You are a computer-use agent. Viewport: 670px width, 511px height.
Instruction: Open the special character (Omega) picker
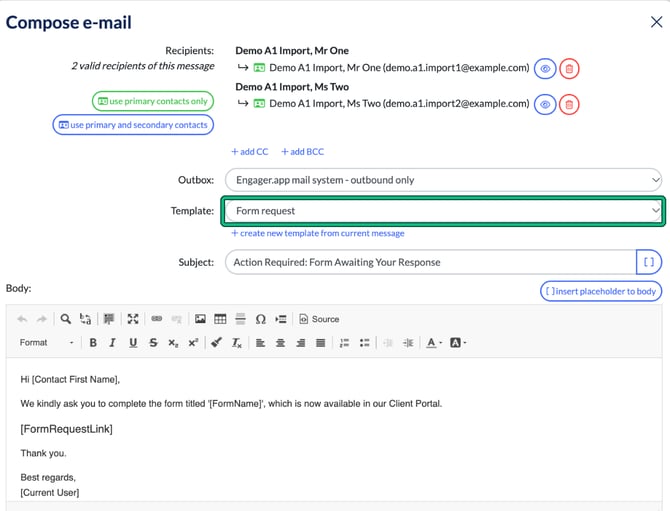coord(261,319)
